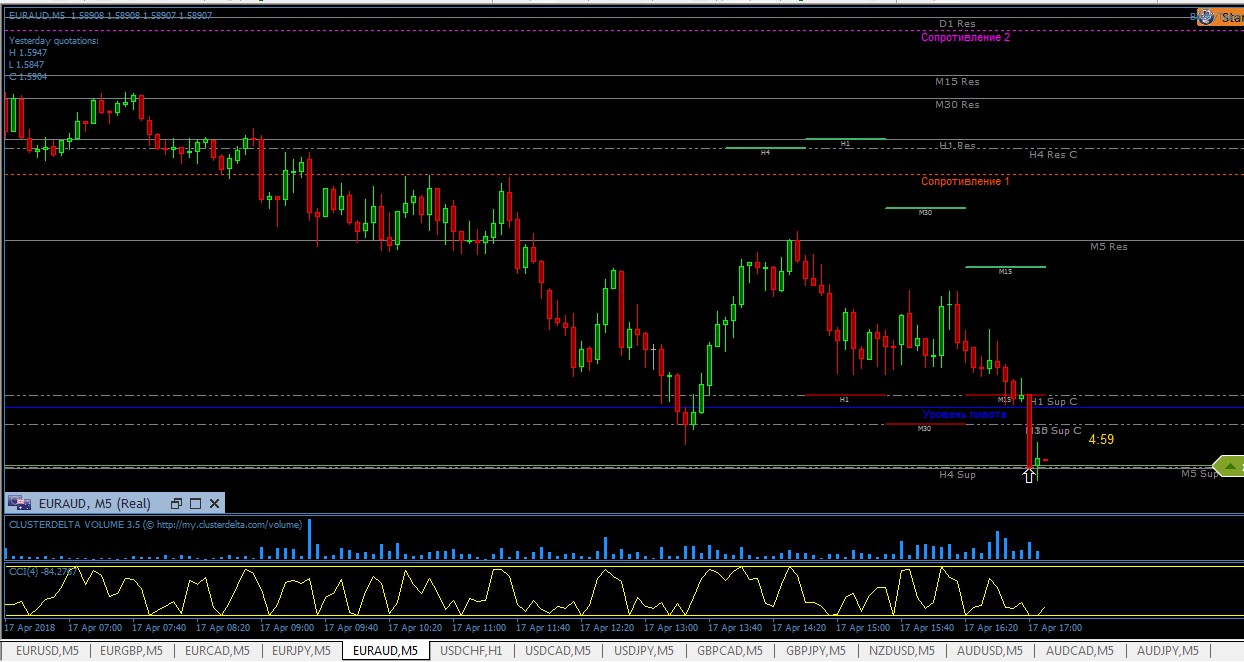Screen dimensions: 1244x662
Task: Switch to the NZDUSD,M5 chart tab
Action: (x=902, y=651)
